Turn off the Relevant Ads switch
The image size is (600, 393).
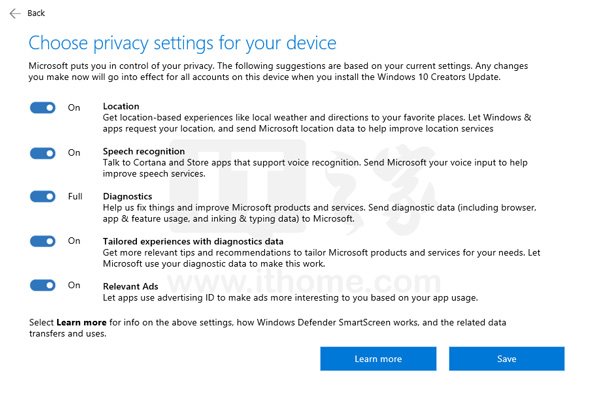click(x=43, y=285)
